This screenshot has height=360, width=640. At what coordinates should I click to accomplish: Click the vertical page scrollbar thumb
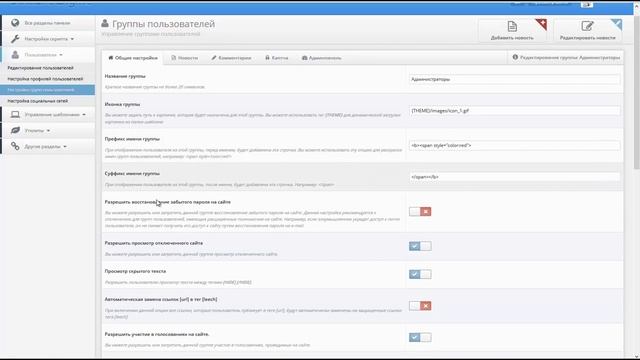[636, 92]
